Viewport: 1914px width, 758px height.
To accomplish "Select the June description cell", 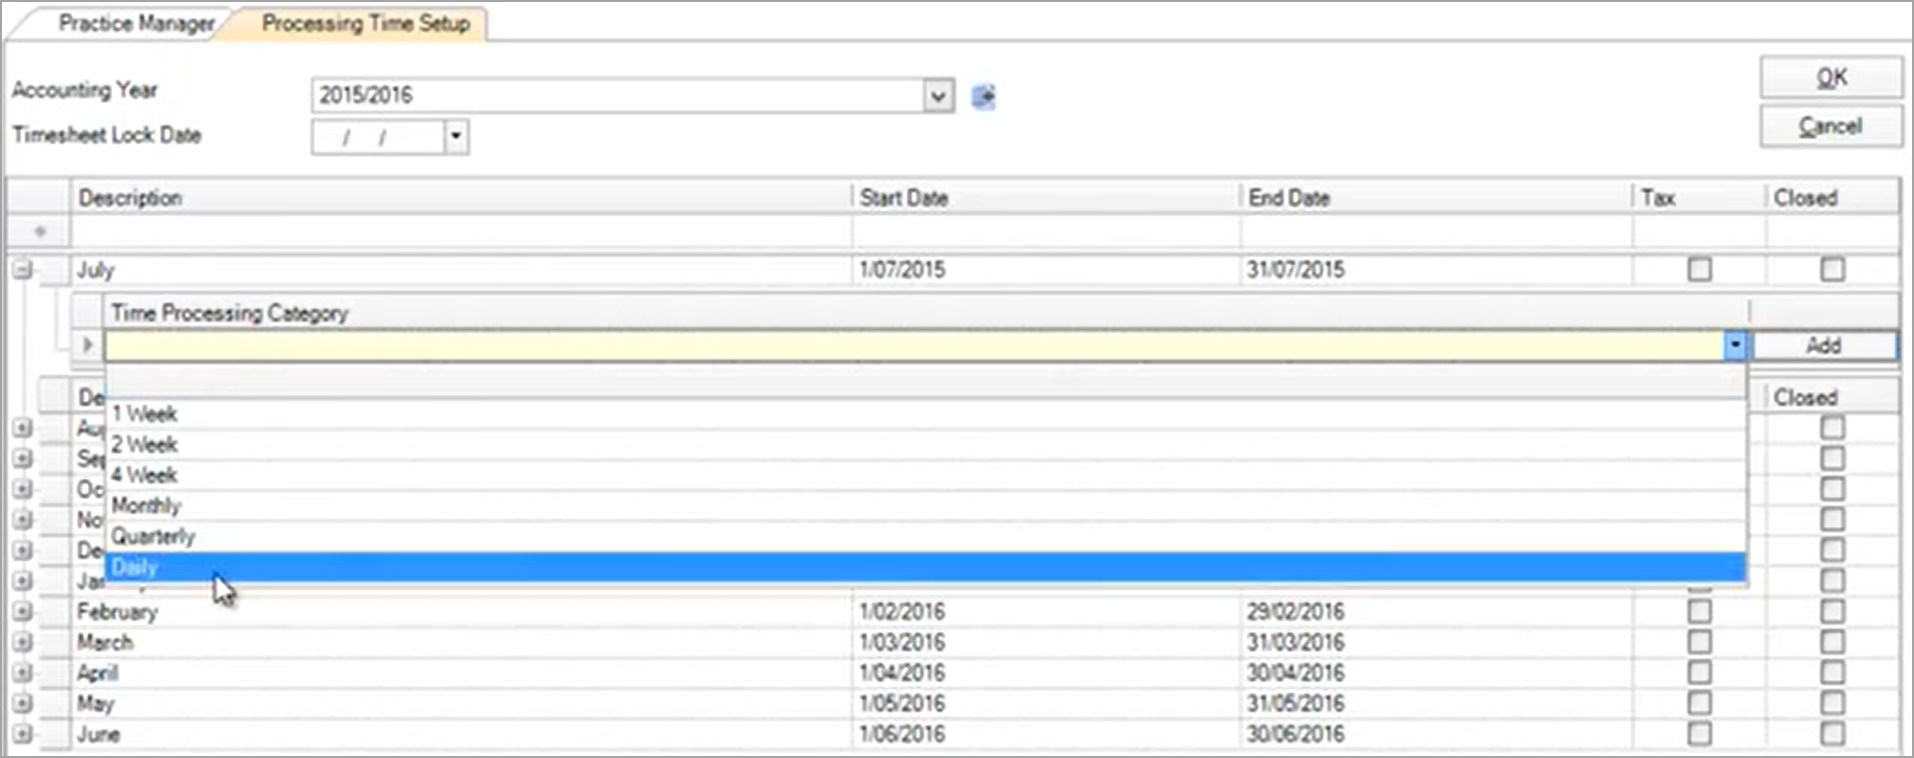I will (x=461, y=734).
